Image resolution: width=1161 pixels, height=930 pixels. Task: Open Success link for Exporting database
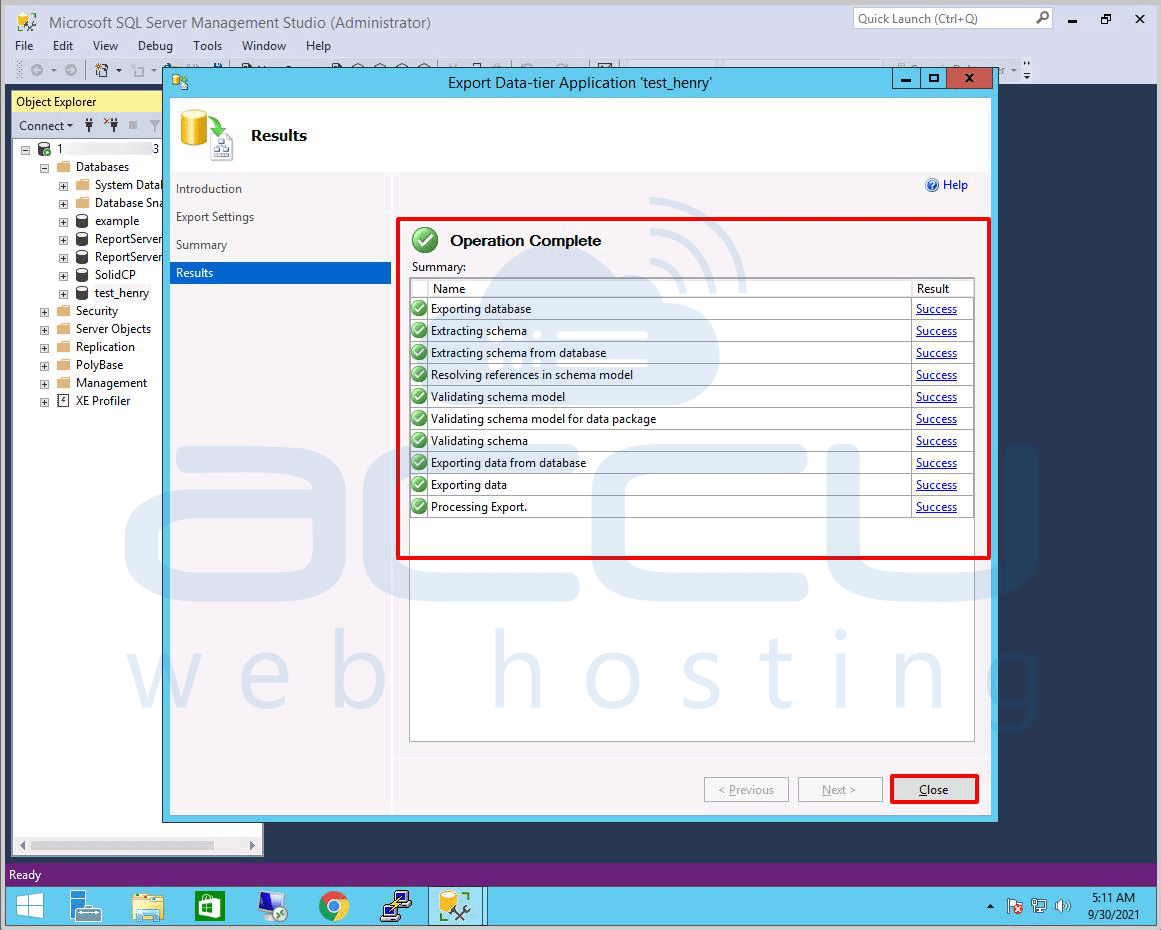(936, 309)
